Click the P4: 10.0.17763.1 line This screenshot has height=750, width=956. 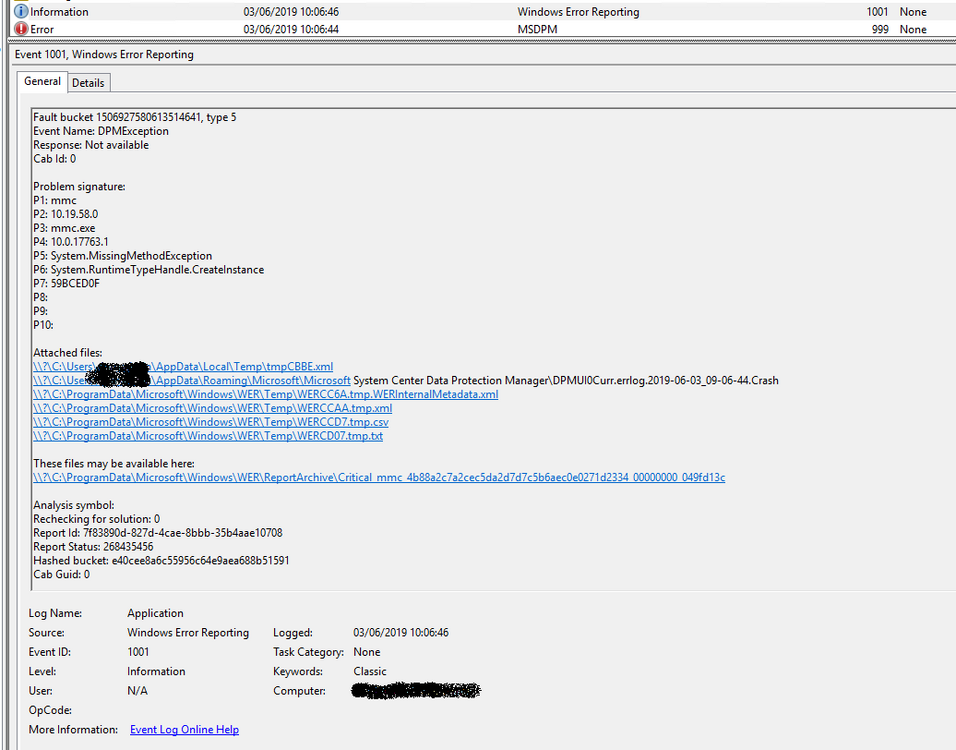pyautogui.click(x=71, y=242)
